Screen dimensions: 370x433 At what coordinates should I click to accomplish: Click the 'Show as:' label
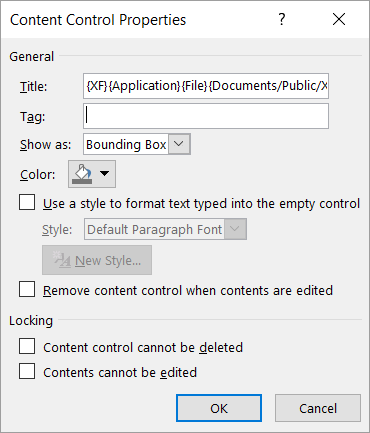click(x=45, y=145)
